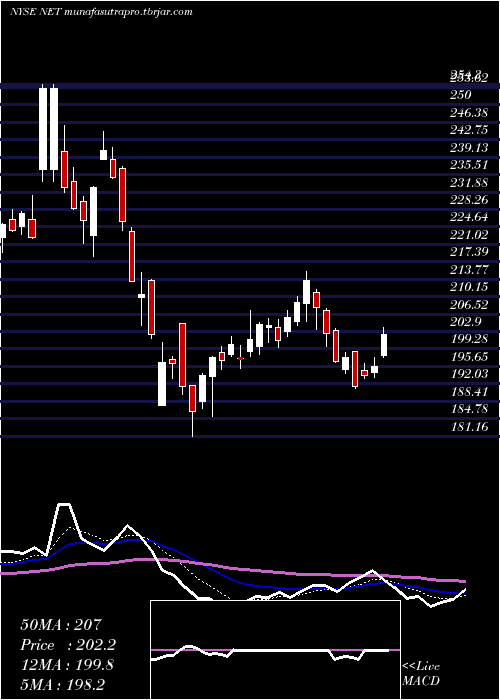The width and height of the screenshot is (500, 700).
Task: Click the 184.78 price axis label
Action: [469, 409]
